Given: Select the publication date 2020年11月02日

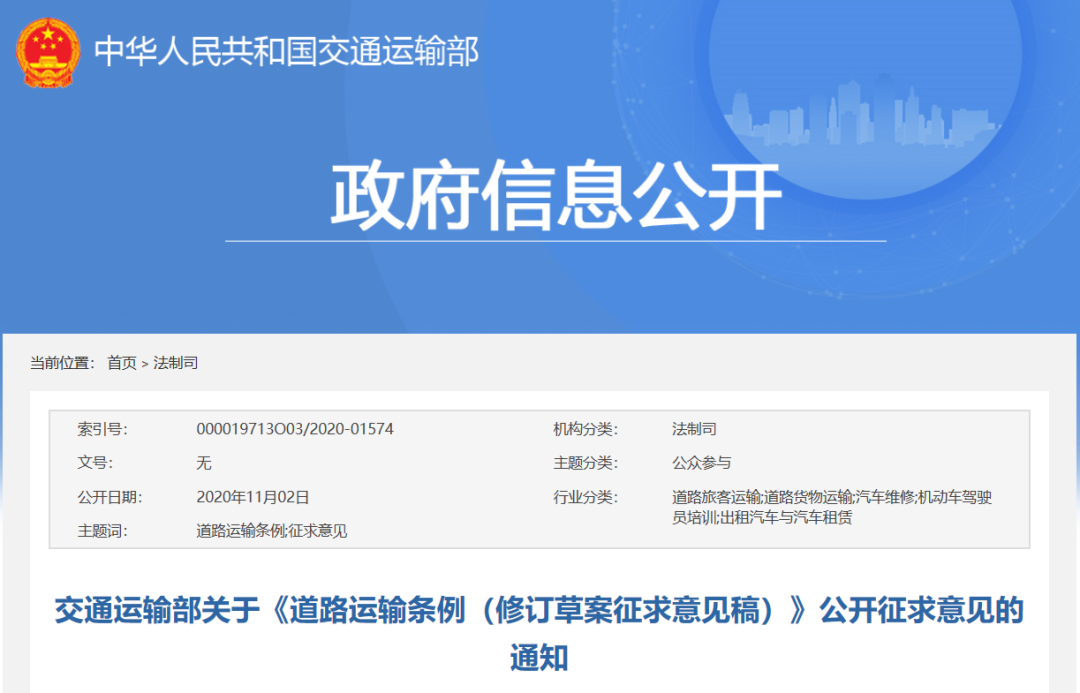Looking at the screenshot, I should coord(252,495).
